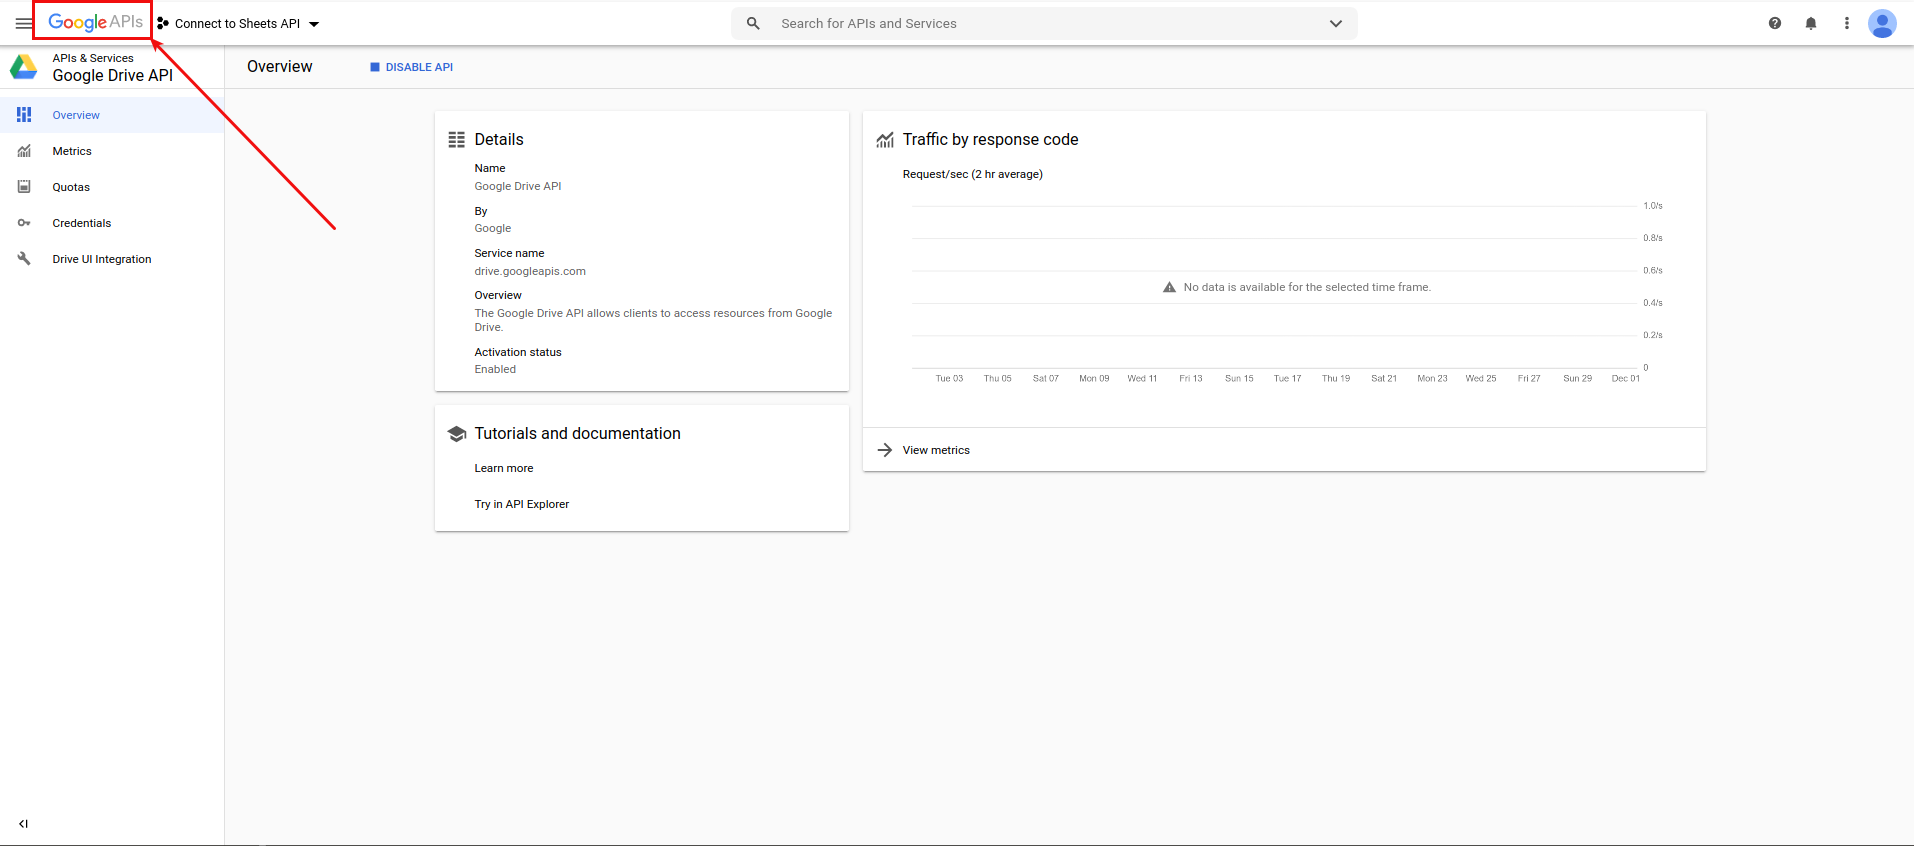Image resolution: width=1914 pixels, height=846 pixels.
Task: Click the Overview dashboard icon in sidebar
Action: tap(24, 115)
